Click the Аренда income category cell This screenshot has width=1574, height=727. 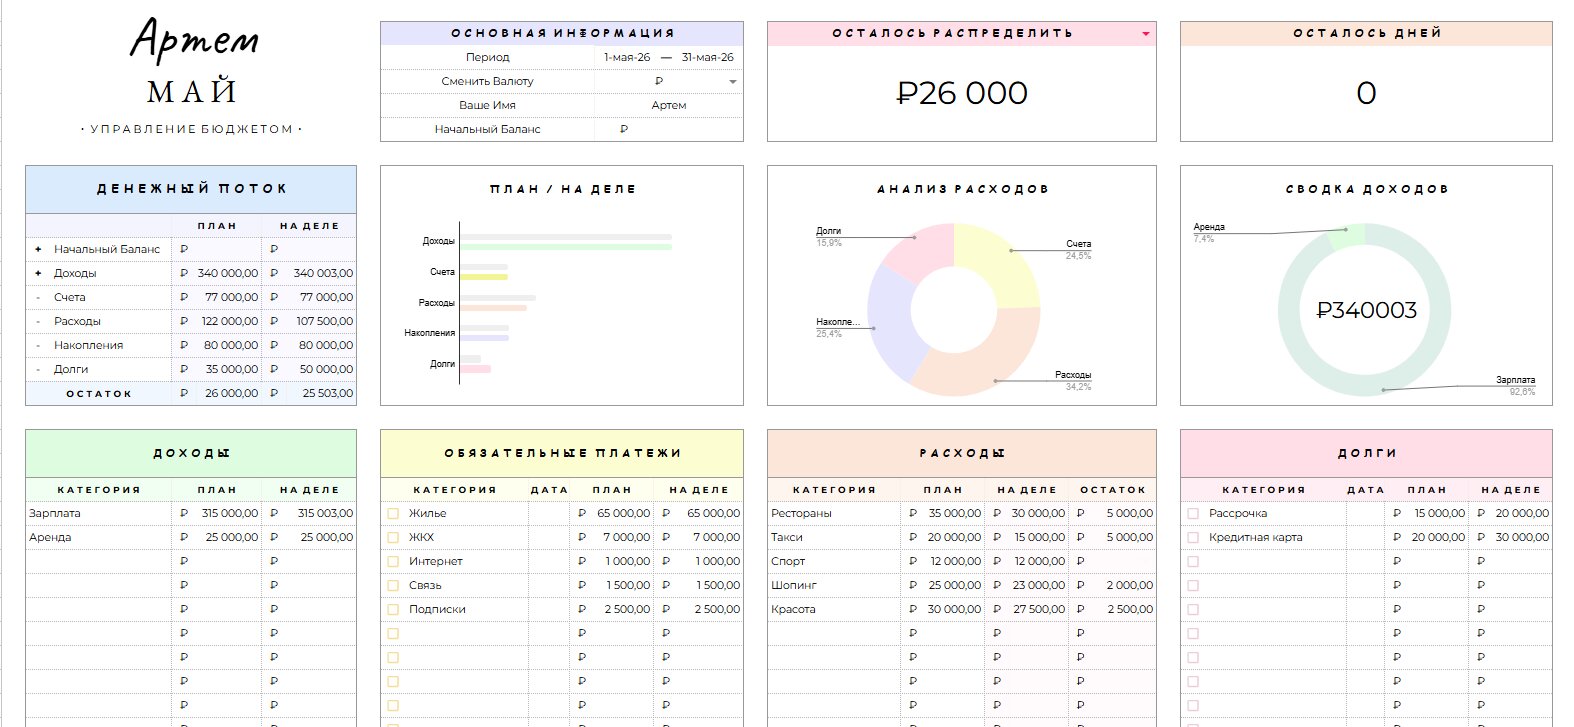pyautogui.click(x=98, y=537)
